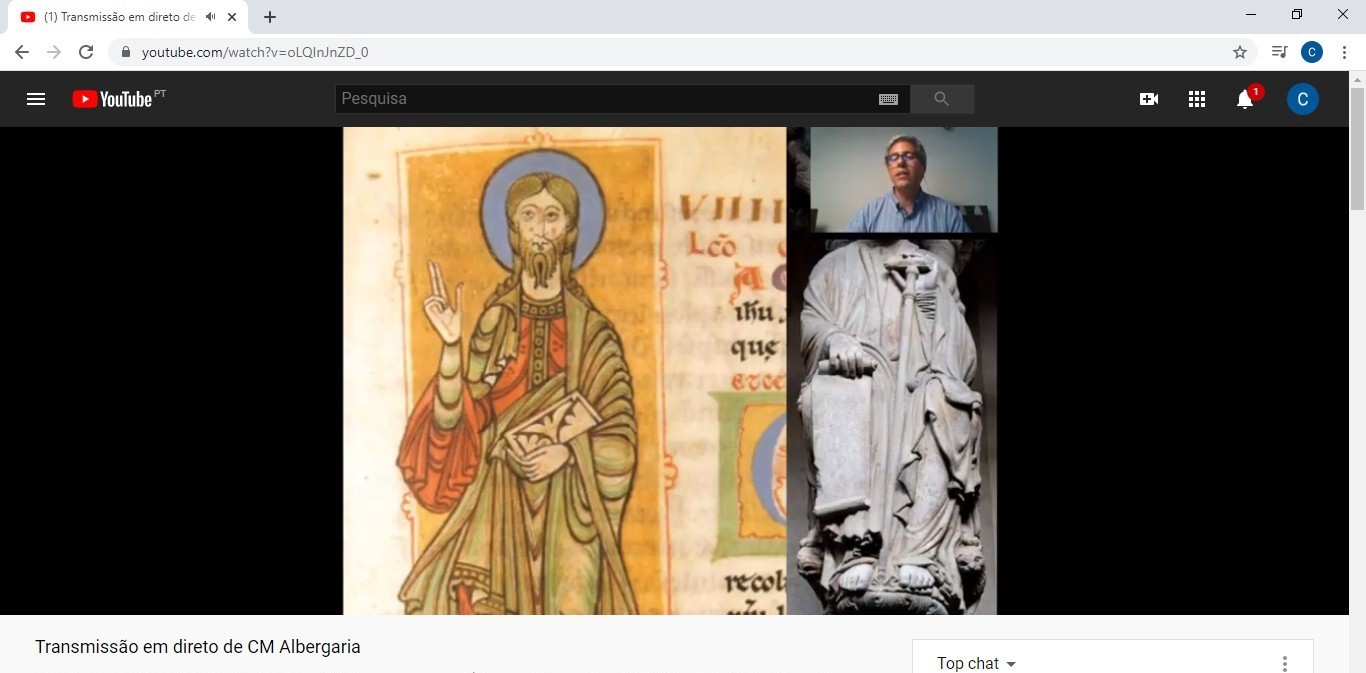
Task: Open the on-screen keyboard in search bar
Action: click(x=888, y=99)
